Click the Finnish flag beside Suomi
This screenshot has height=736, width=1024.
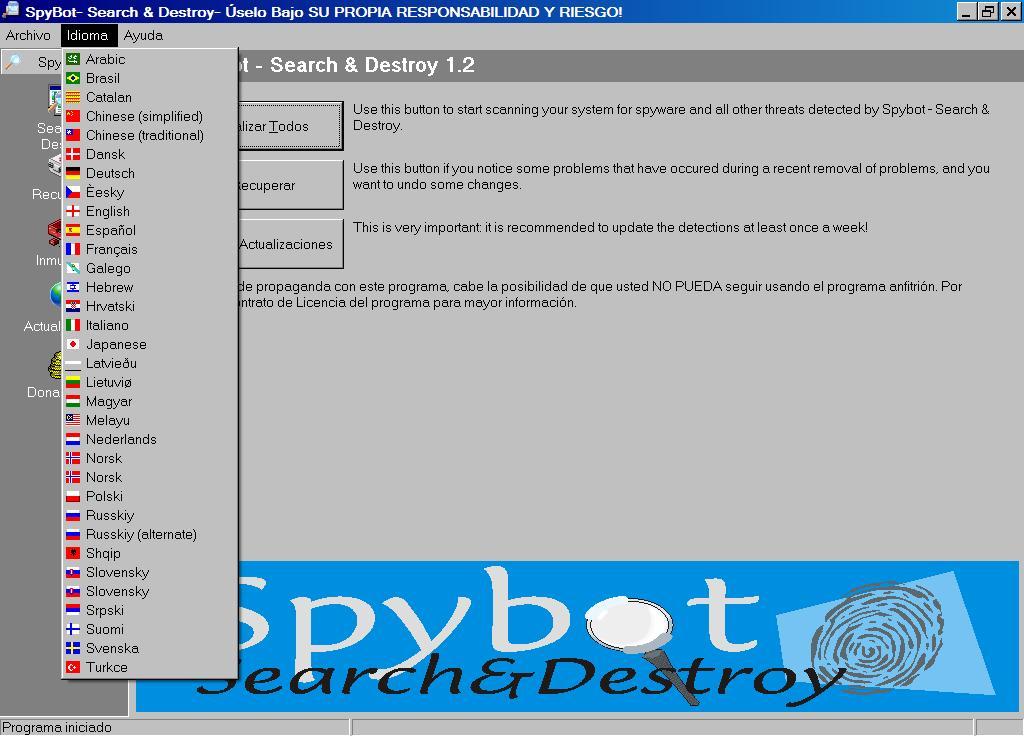[x=73, y=629]
